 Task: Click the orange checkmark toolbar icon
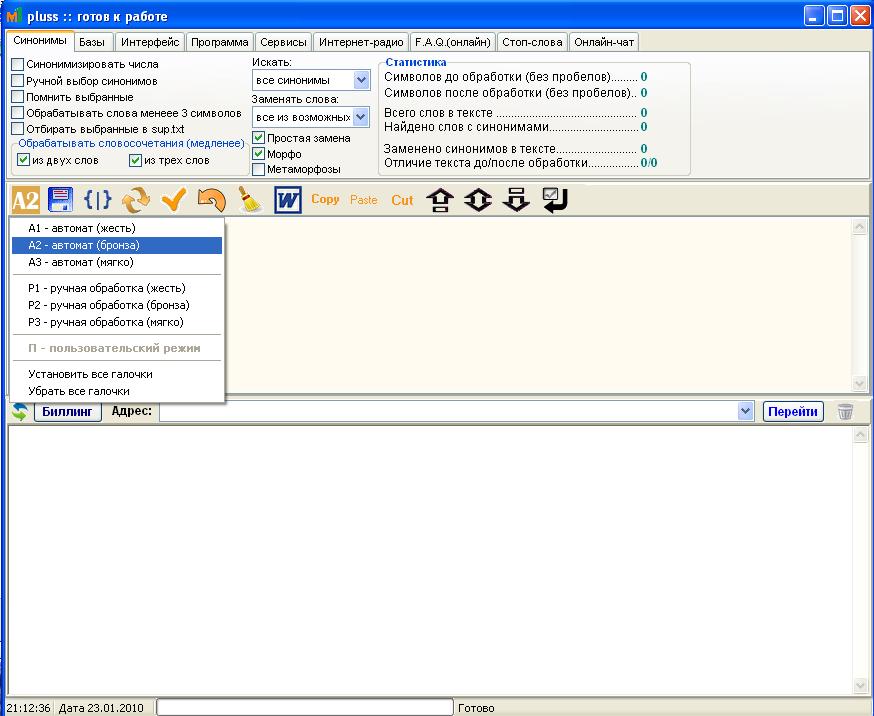point(174,200)
